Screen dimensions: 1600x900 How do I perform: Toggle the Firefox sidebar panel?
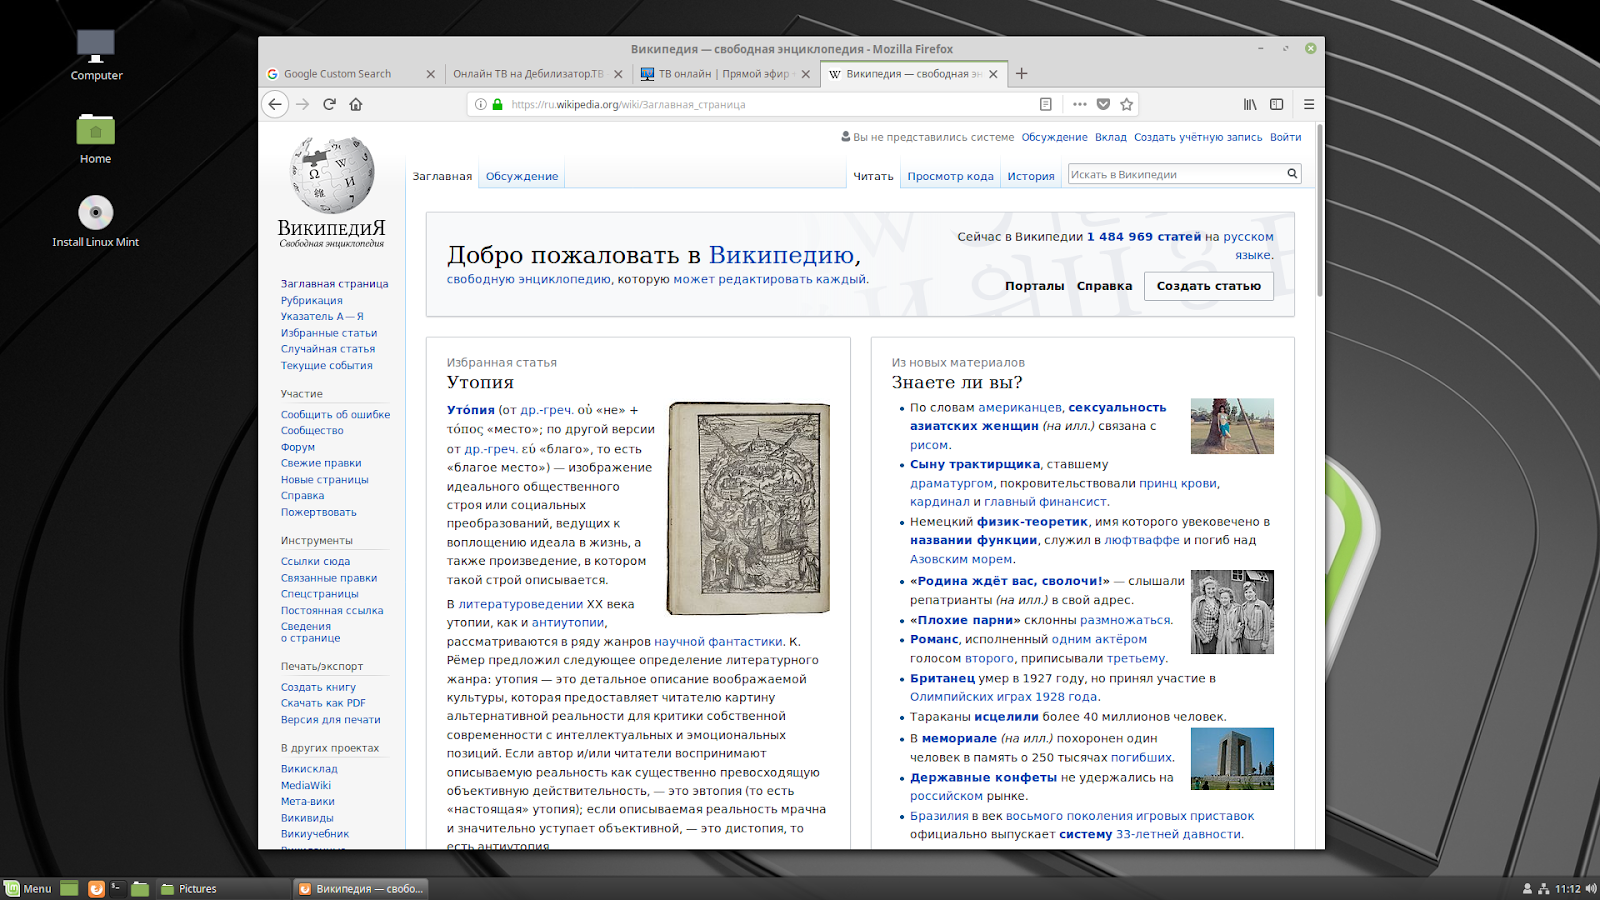(x=1277, y=104)
